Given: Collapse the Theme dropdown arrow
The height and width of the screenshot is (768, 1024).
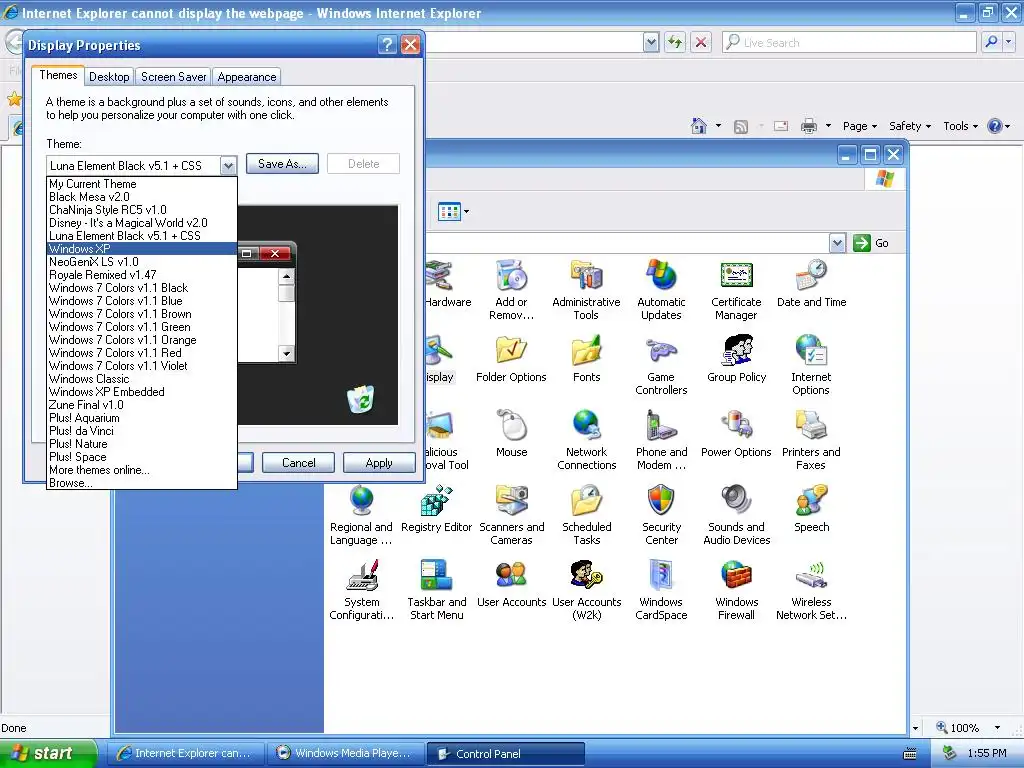Looking at the screenshot, I should click(x=228, y=166).
